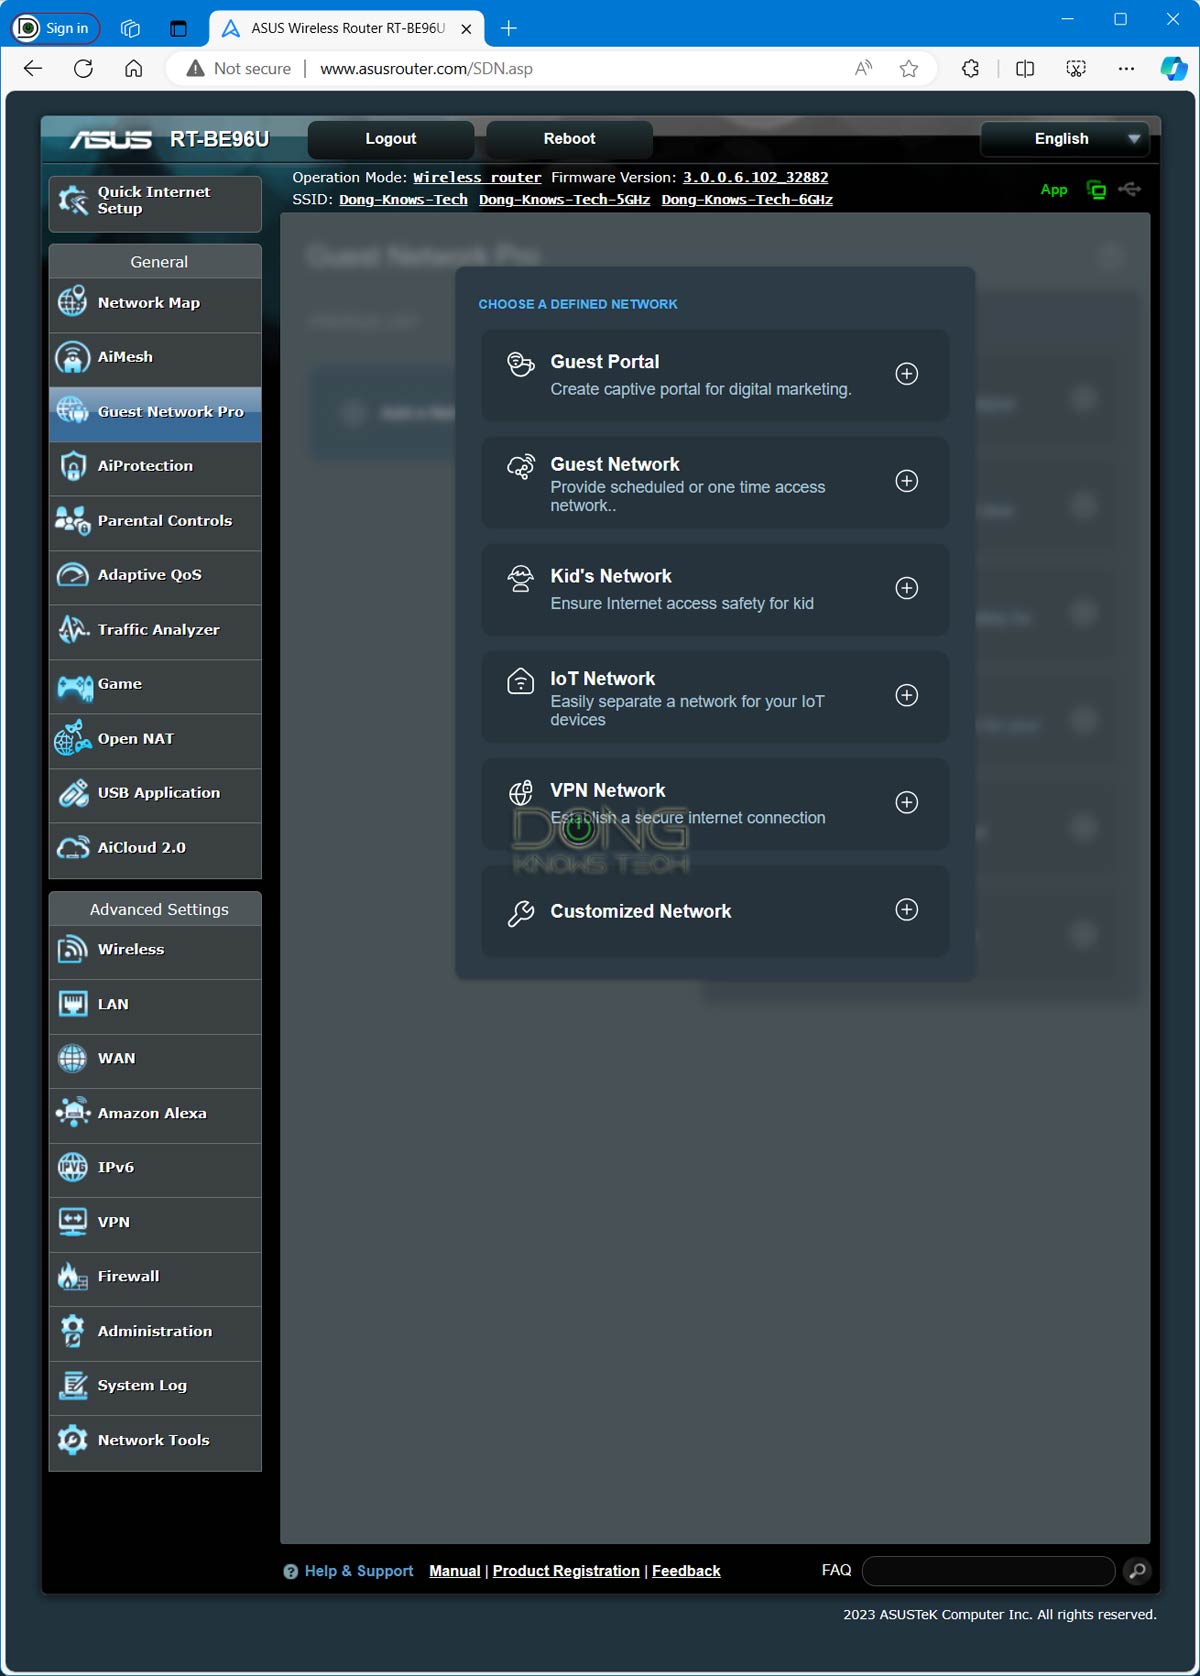Click the Dong-Knows-Tech-5GHz SSID link
Screen dimensions: 1200x1676
click(564, 200)
